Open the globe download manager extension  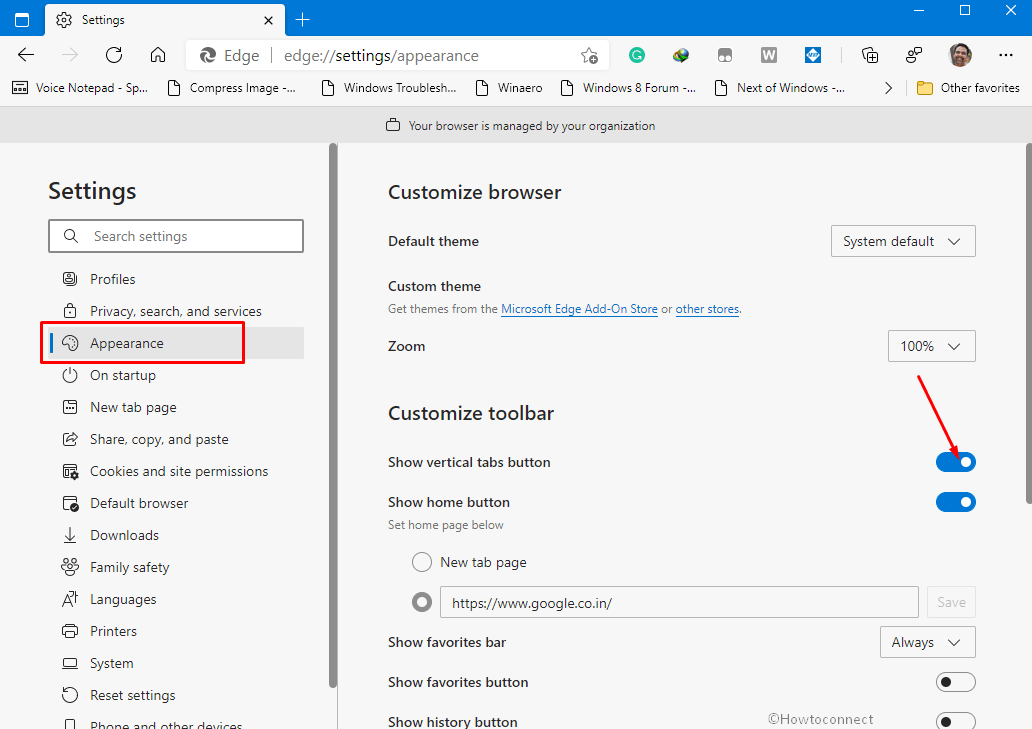pos(681,55)
